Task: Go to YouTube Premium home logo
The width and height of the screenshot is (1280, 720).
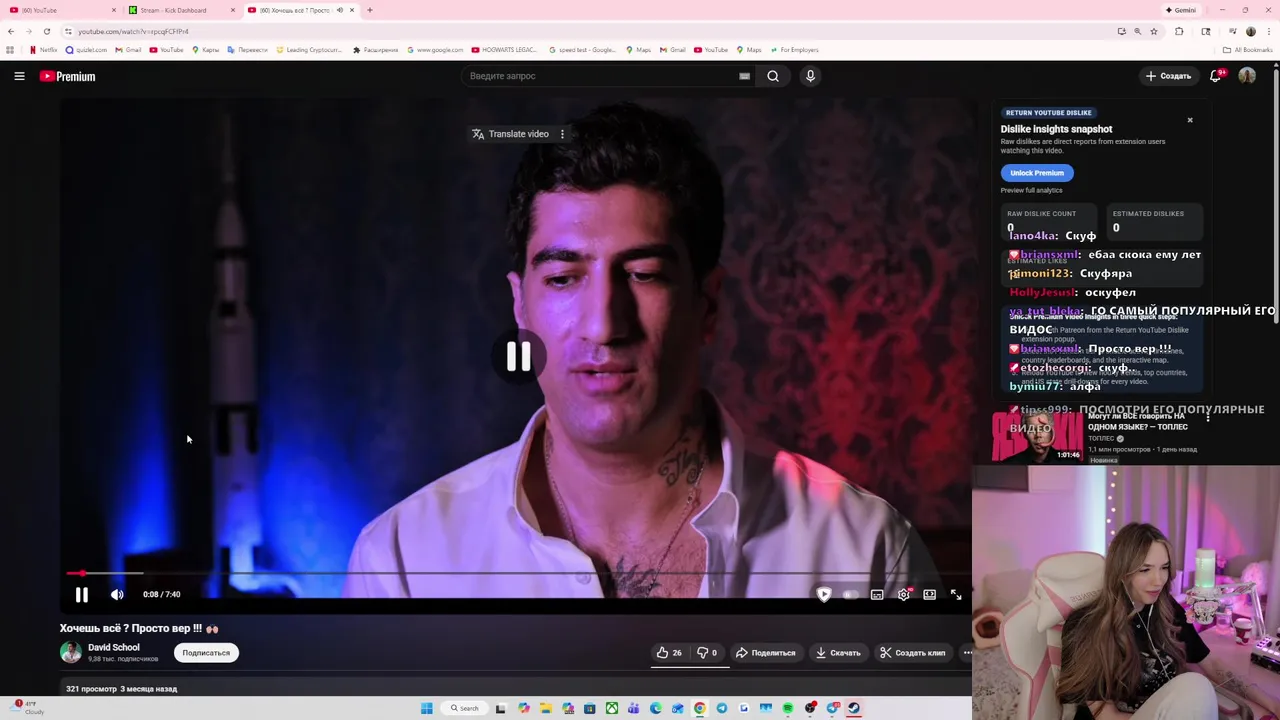Action: coord(67,76)
